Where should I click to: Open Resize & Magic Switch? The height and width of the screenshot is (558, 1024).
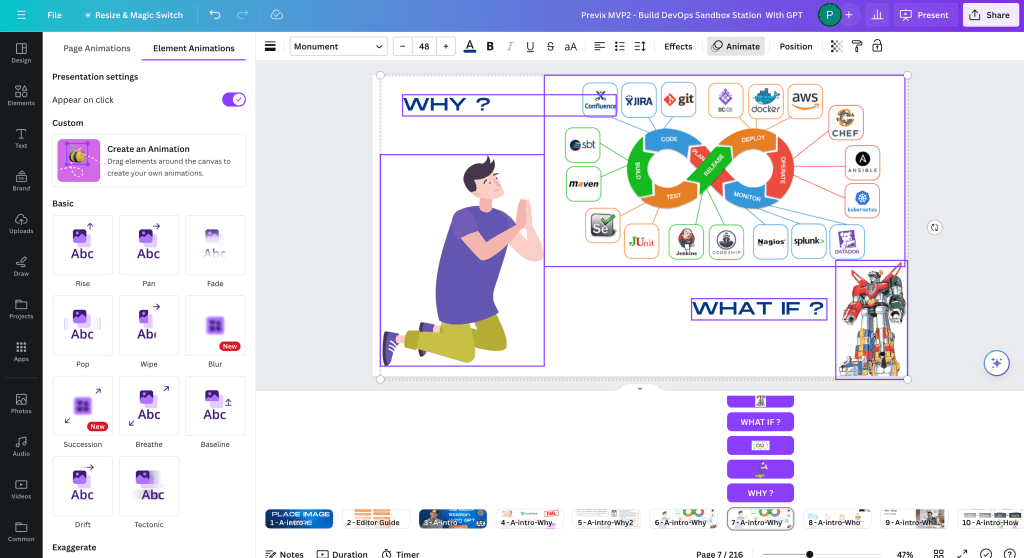(133, 14)
